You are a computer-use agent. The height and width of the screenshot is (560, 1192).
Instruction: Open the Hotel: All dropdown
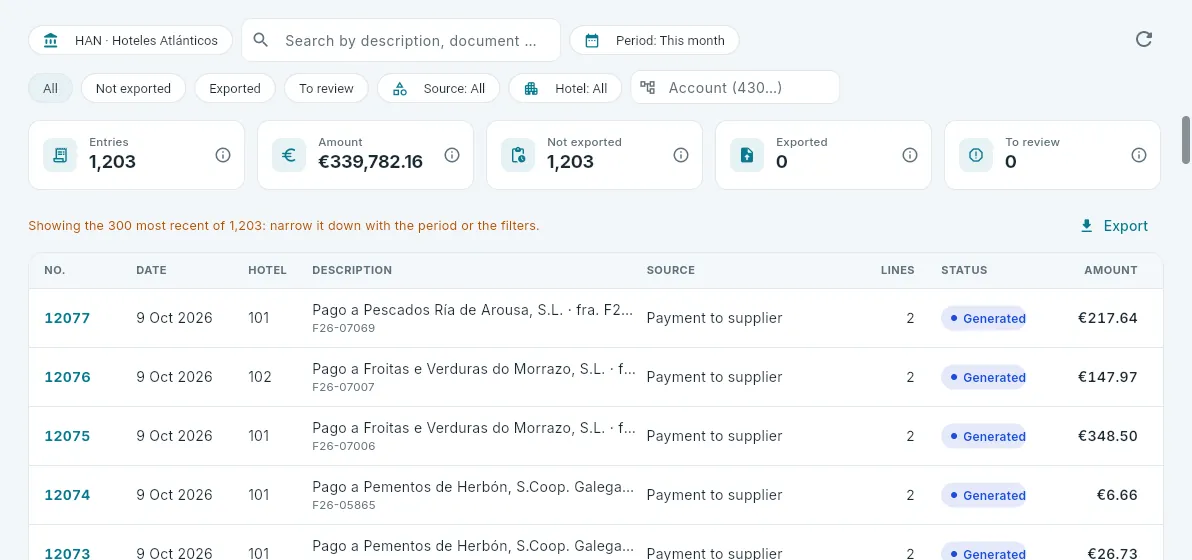click(x=565, y=88)
